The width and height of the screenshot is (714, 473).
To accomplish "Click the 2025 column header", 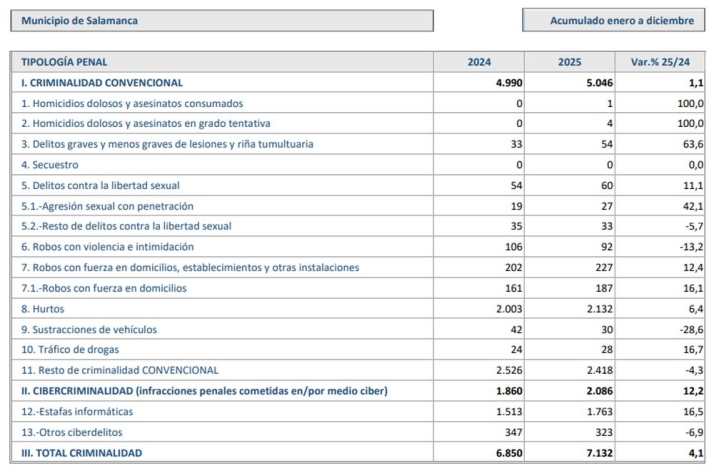I will [569, 62].
